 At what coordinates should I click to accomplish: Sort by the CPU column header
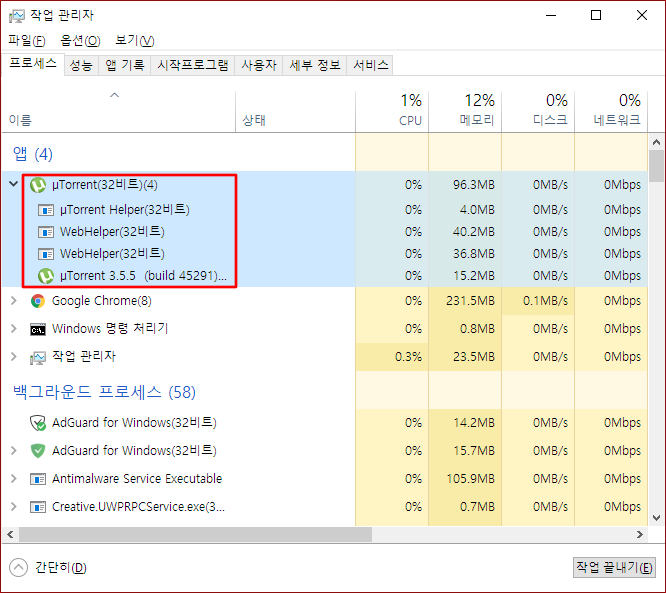[392, 111]
